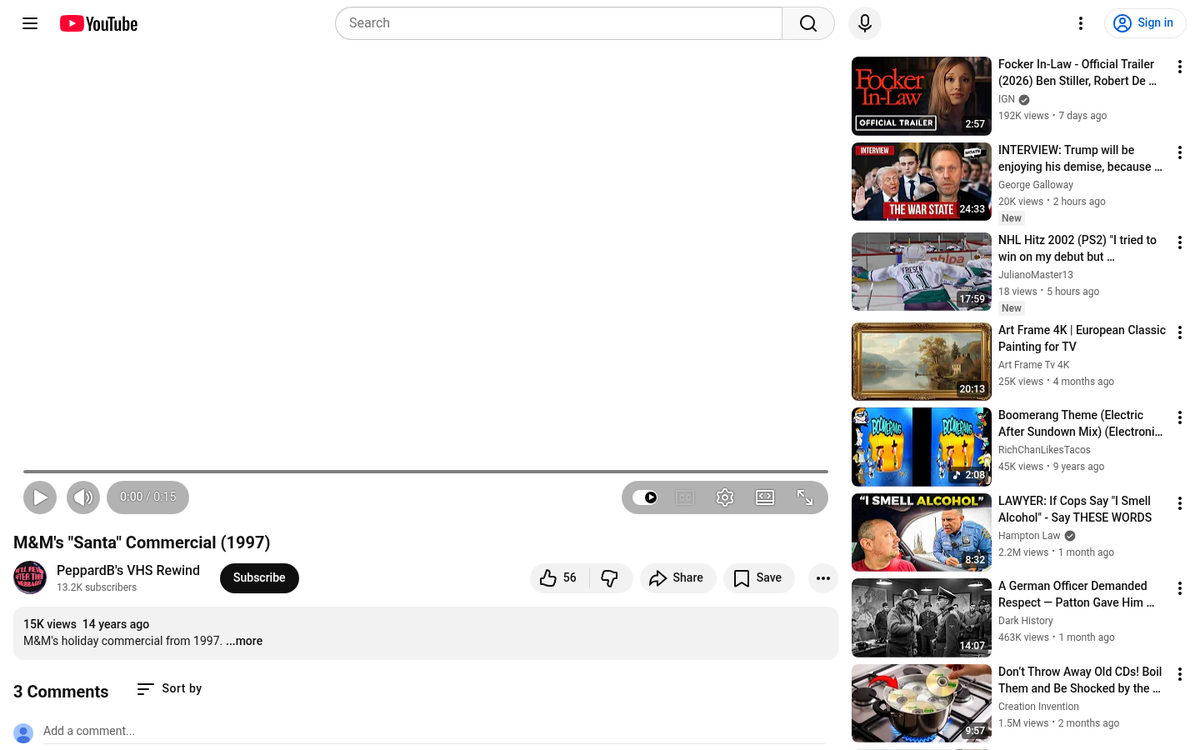This screenshot has height=750, width=1200.
Task: Expand the video description with more
Action: [x=243, y=640]
